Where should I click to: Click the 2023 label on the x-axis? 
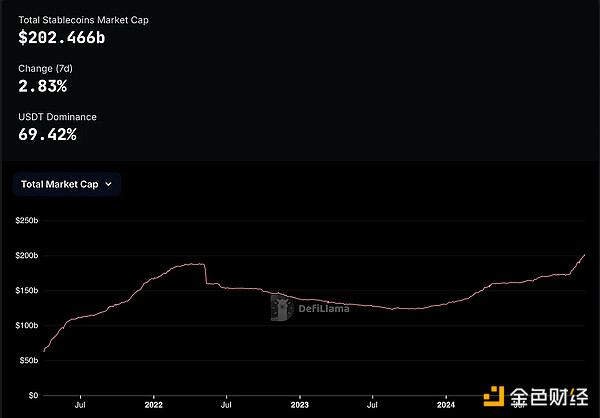click(x=299, y=408)
